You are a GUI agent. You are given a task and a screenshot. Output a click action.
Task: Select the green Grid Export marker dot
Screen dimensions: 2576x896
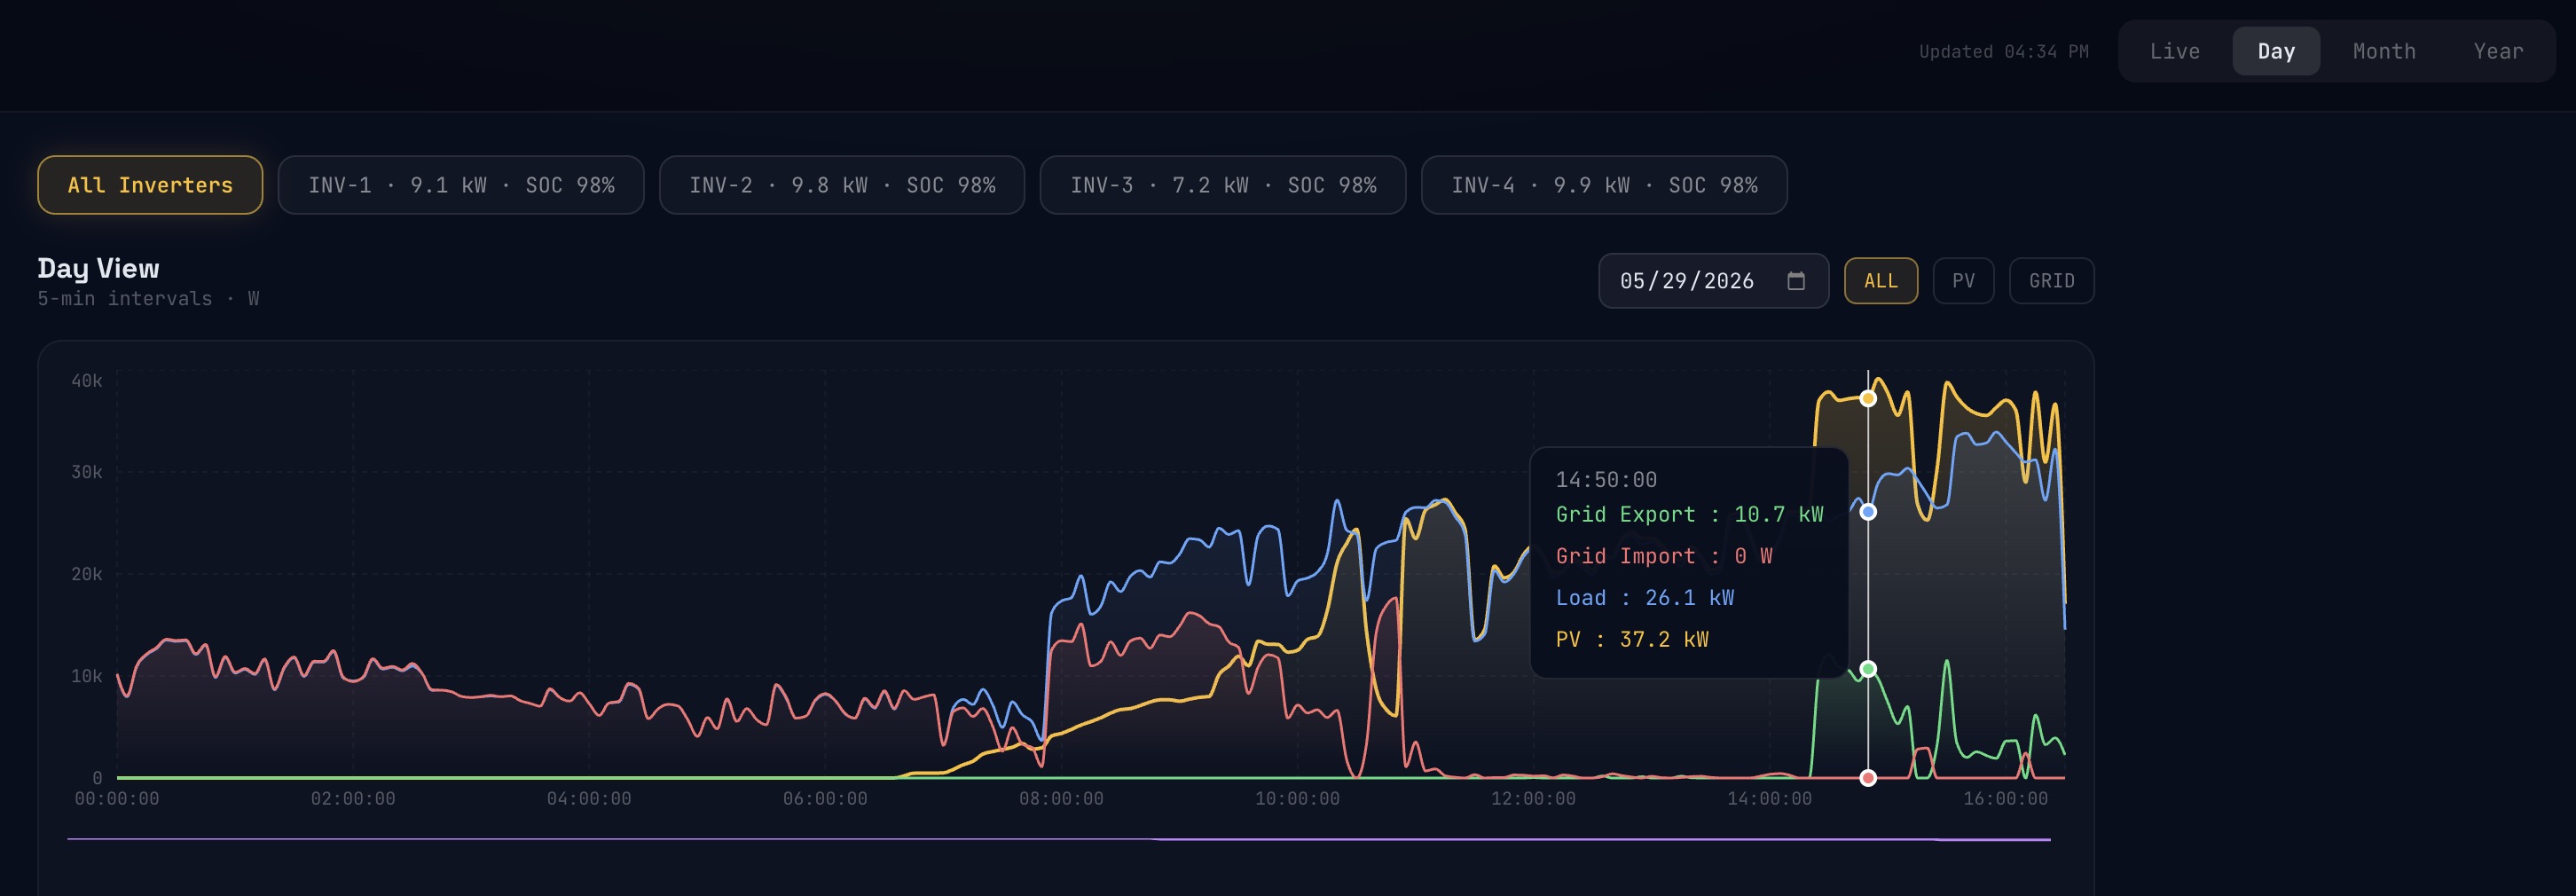point(1868,669)
